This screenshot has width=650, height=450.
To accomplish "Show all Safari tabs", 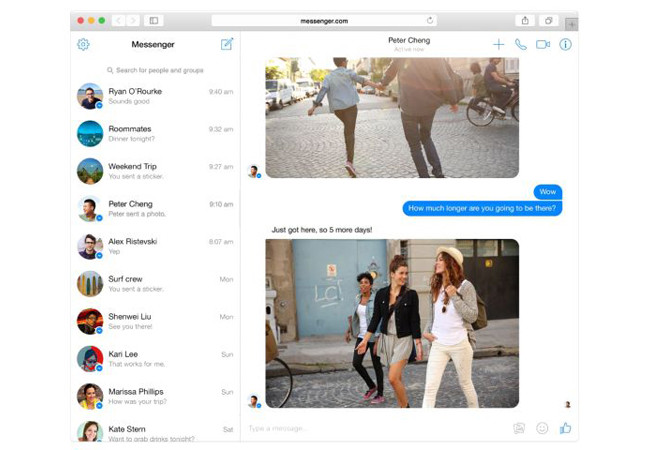I will (548, 21).
